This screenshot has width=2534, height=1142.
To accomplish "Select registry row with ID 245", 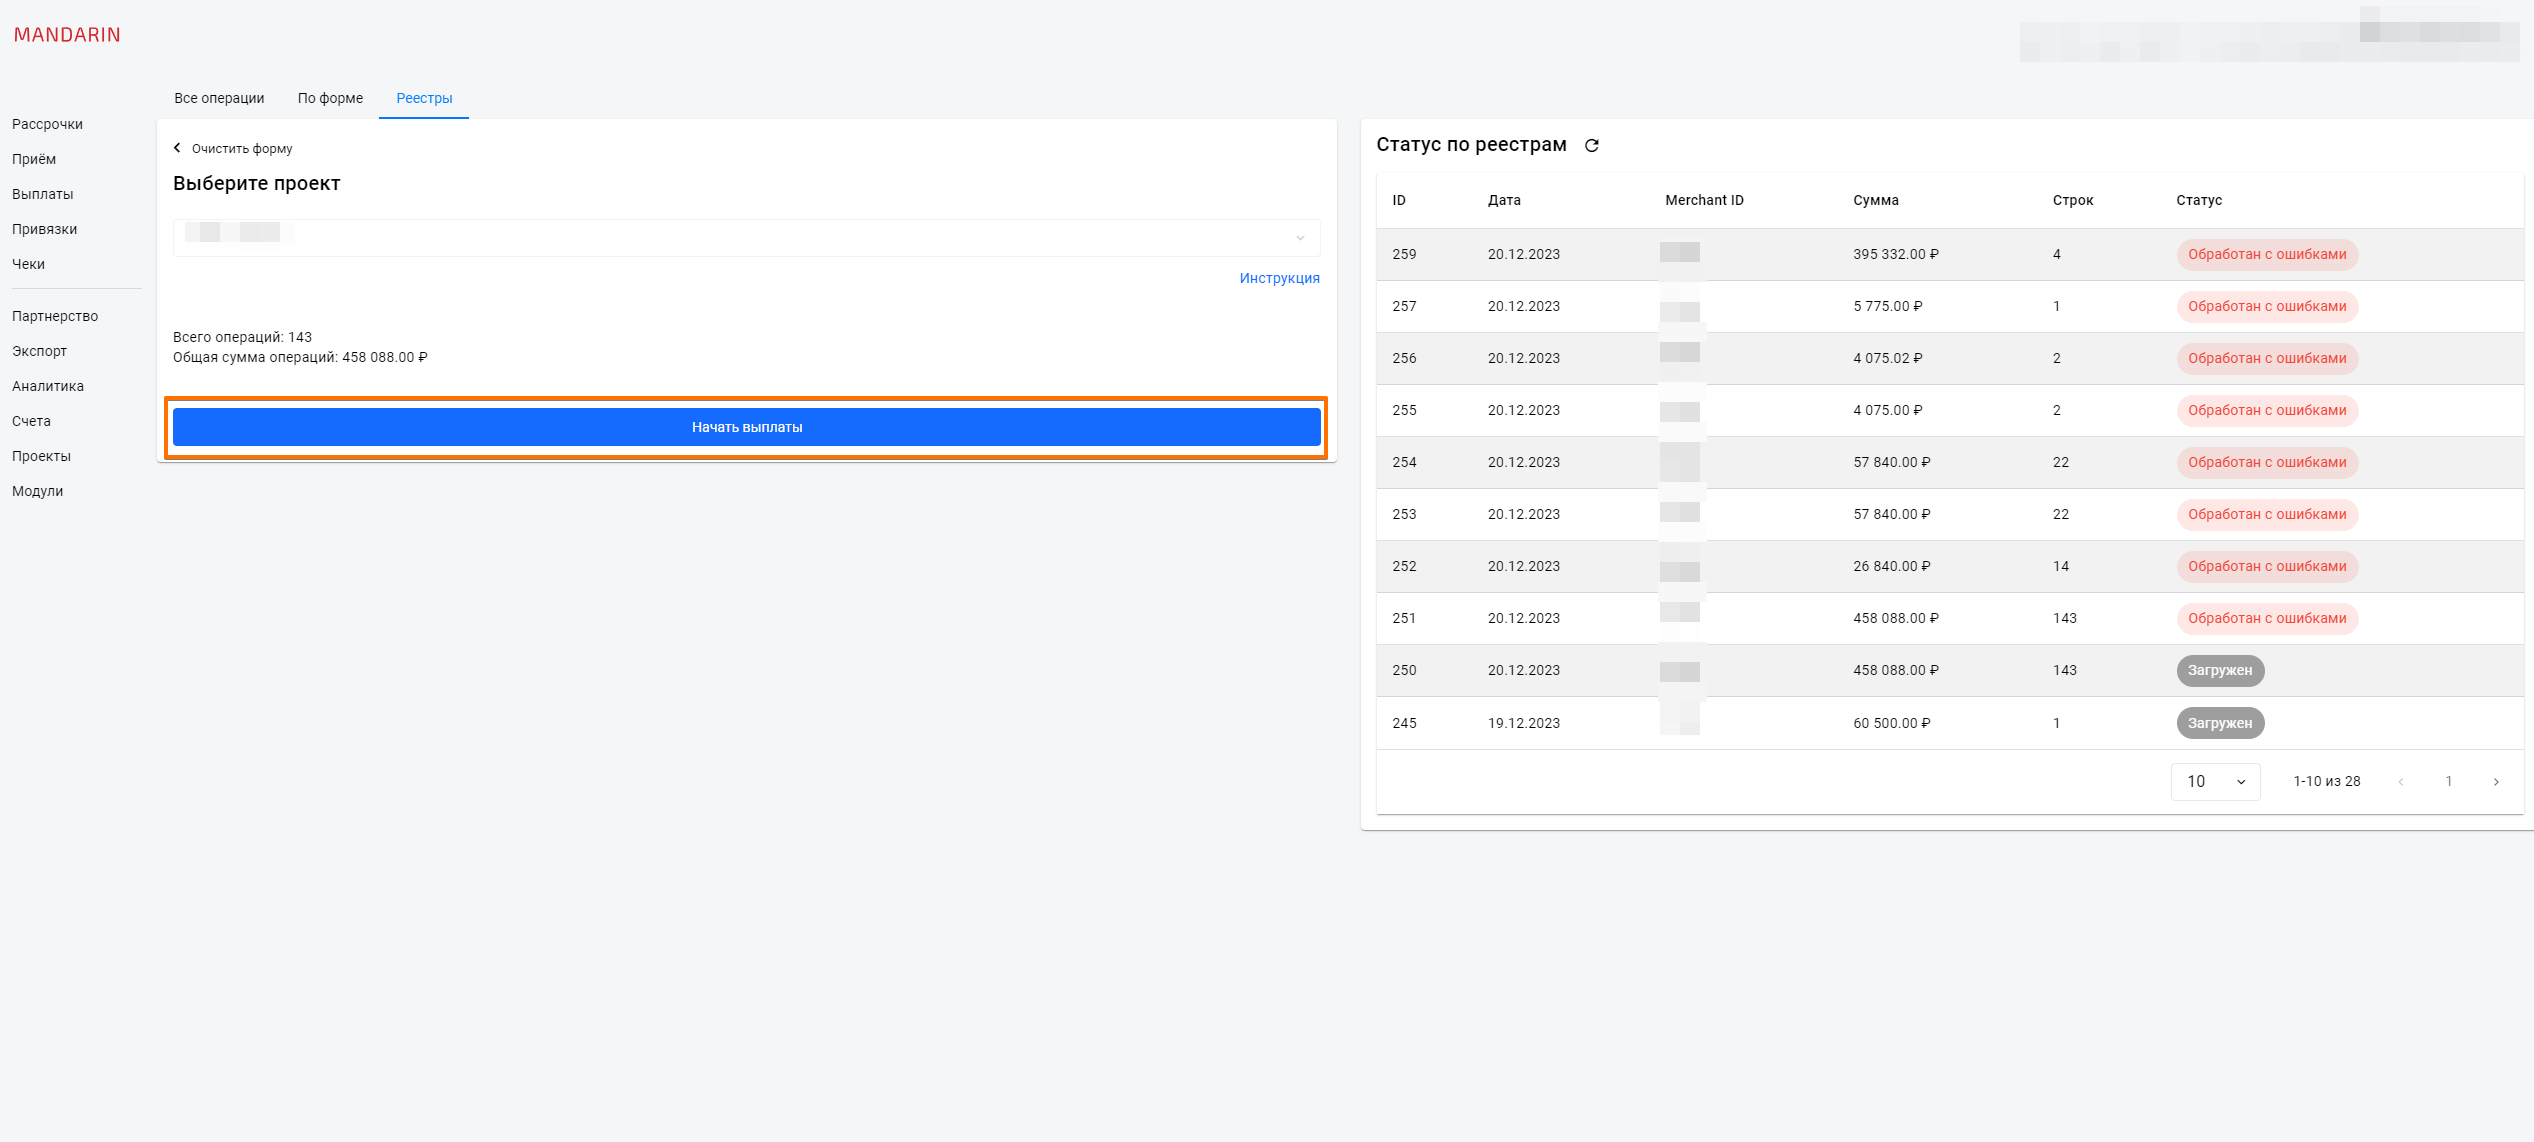I will tap(1404, 723).
